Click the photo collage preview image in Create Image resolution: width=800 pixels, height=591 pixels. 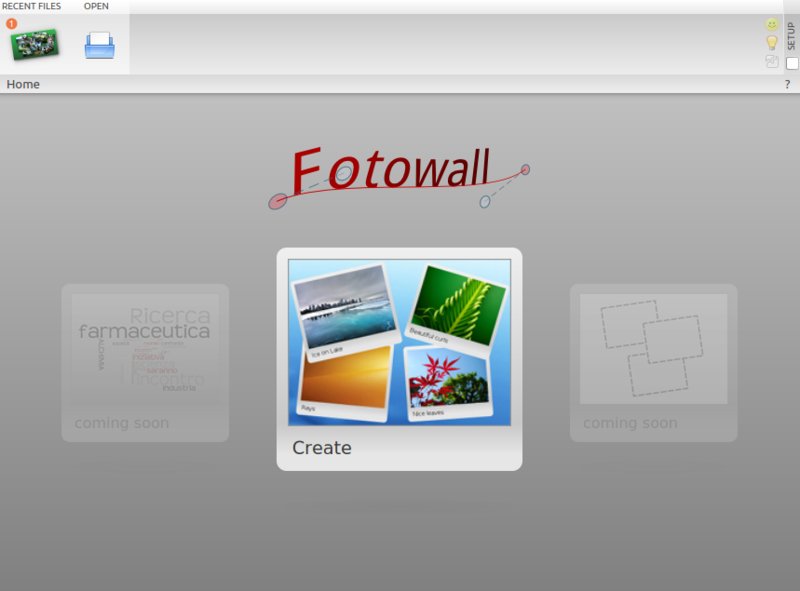pyautogui.click(x=399, y=342)
